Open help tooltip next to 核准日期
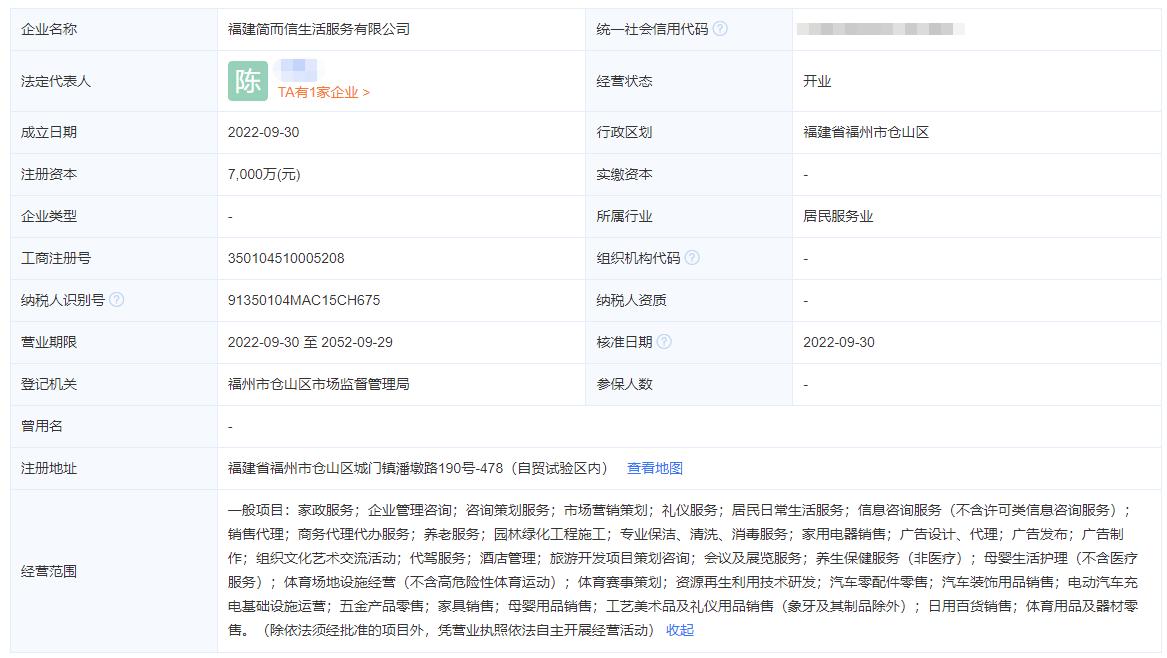This screenshot has width=1167, height=658. [665, 341]
